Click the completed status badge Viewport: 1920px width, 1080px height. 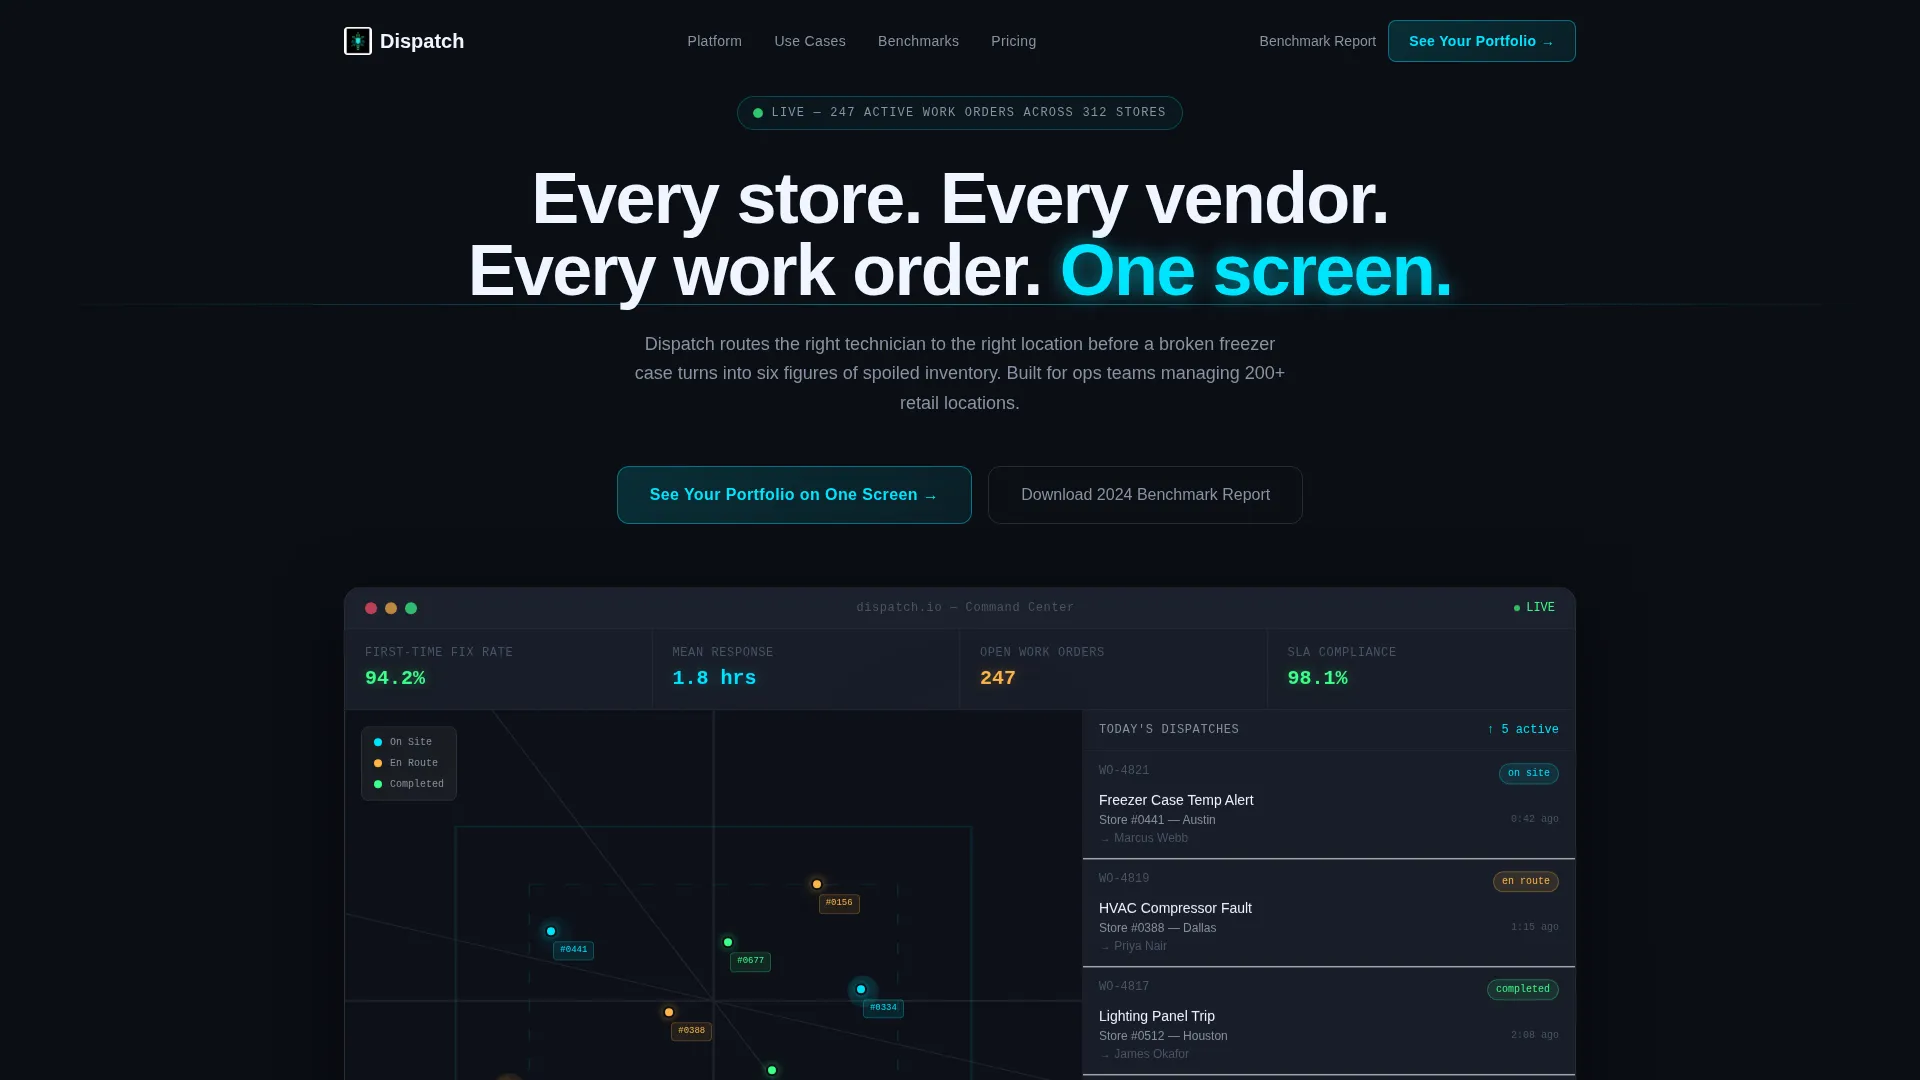[x=1522, y=989]
